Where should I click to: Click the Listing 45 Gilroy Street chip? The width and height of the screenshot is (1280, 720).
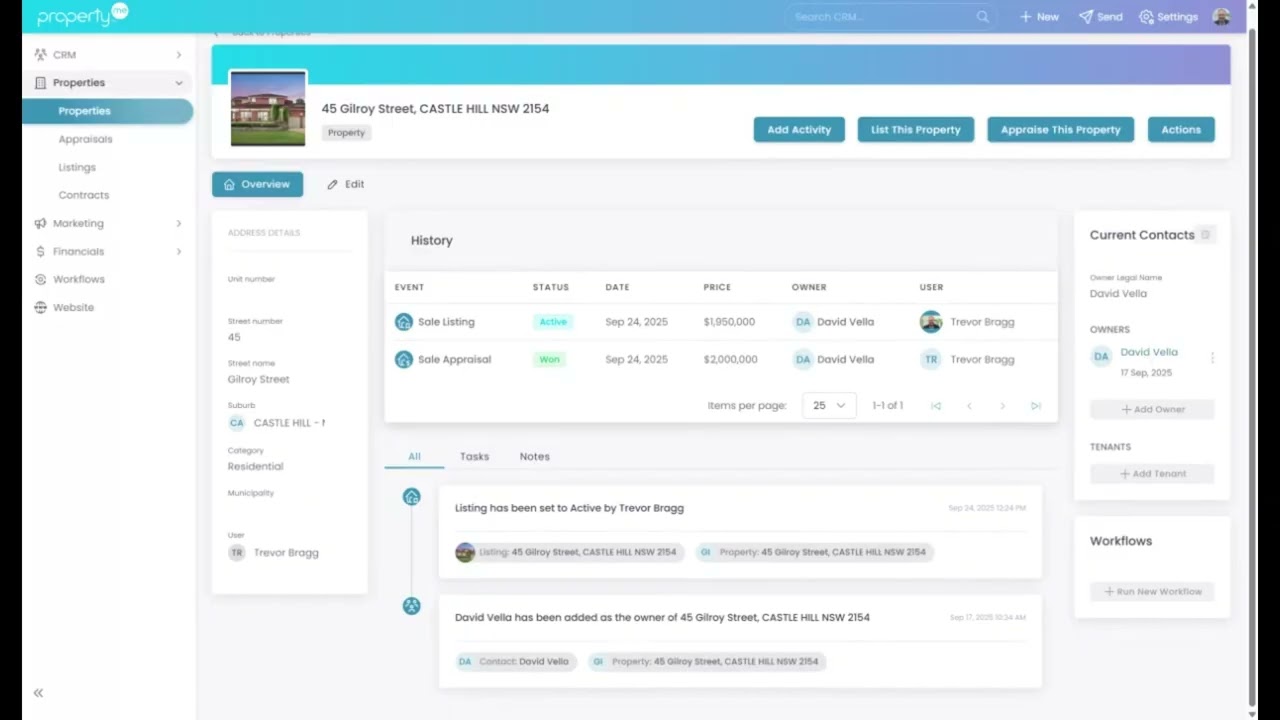tap(569, 552)
